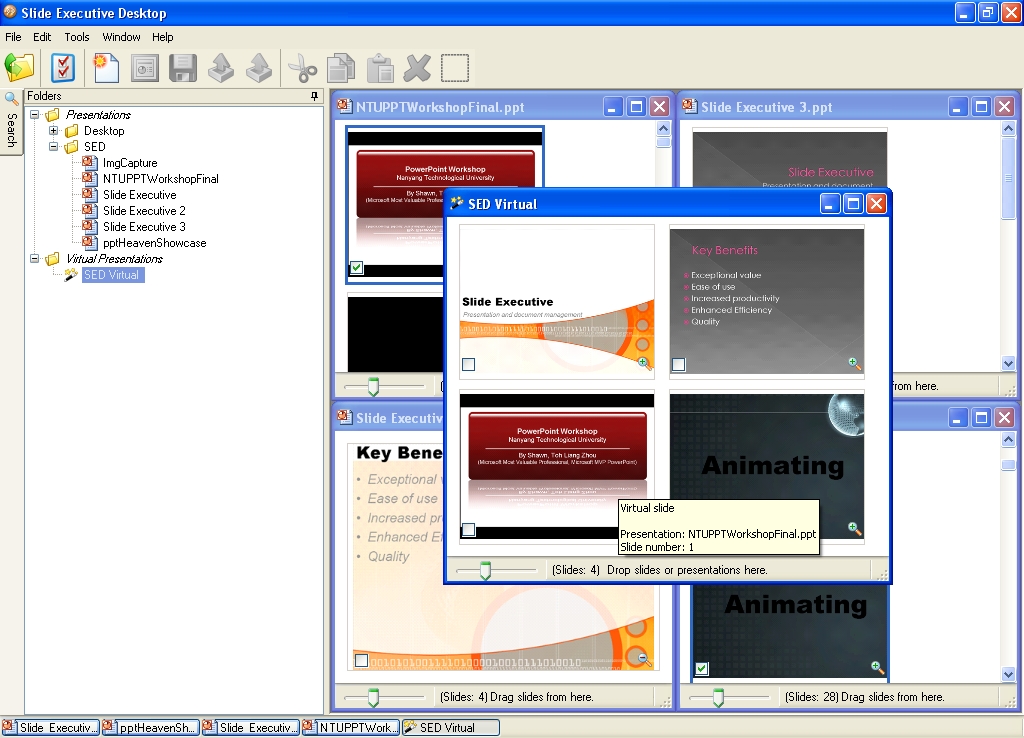The width and height of the screenshot is (1024, 738).
Task: Open the Tools menu
Action: pyautogui.click(x=76, y=37)
